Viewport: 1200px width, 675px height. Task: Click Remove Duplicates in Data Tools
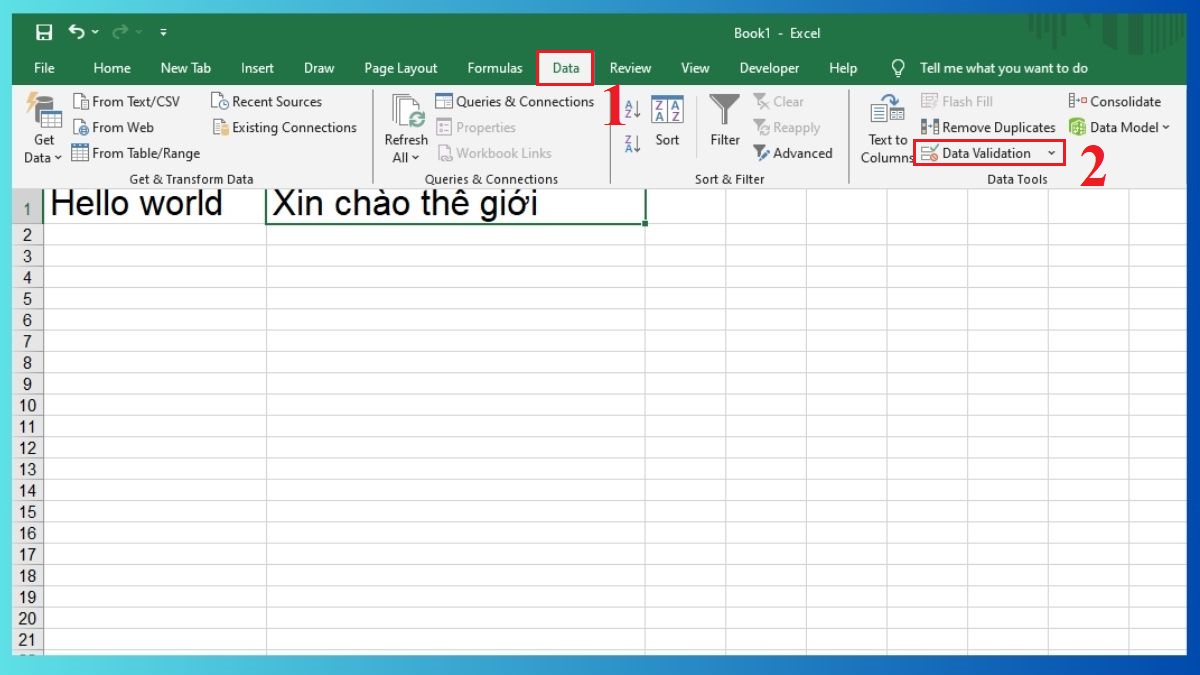point(988,127)
